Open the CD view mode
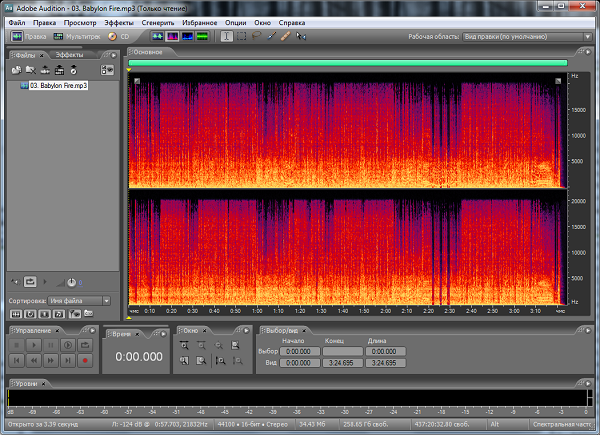The width and height of the screenshot is (600, 435). (x=120, y=36)
